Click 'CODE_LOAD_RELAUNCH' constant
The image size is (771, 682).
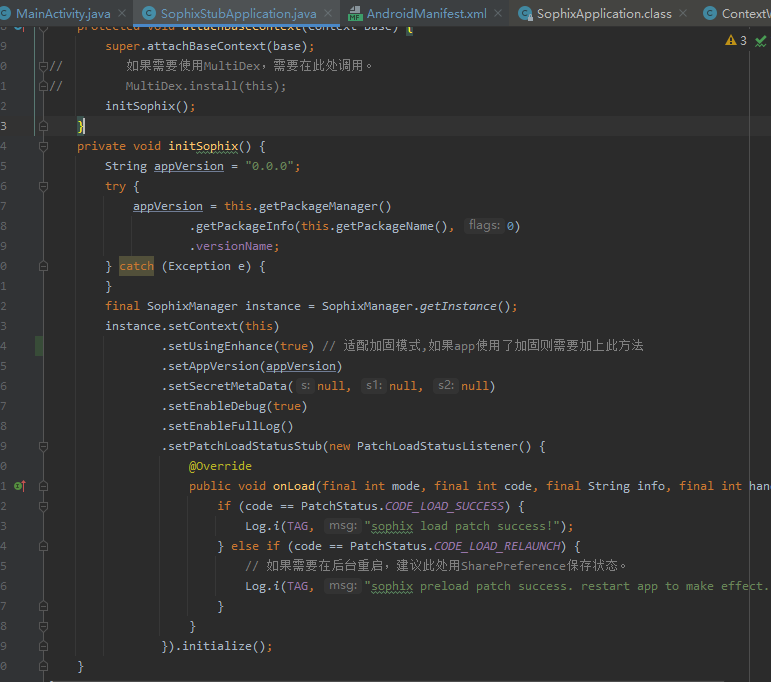[x=497, y=546]
